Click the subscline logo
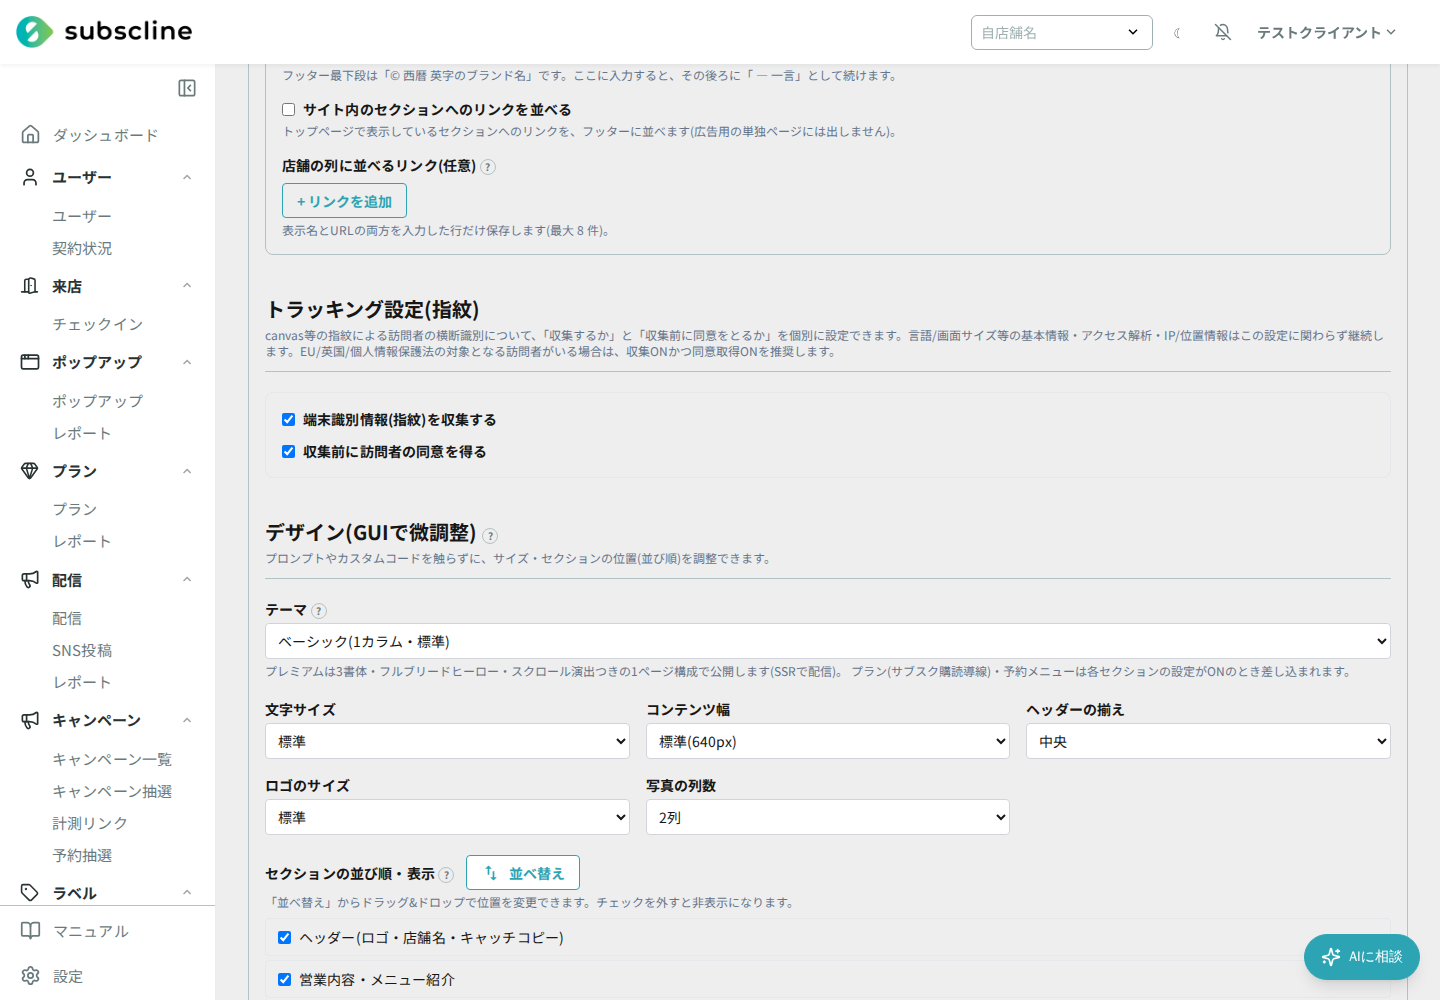 (x=104, y=32)
